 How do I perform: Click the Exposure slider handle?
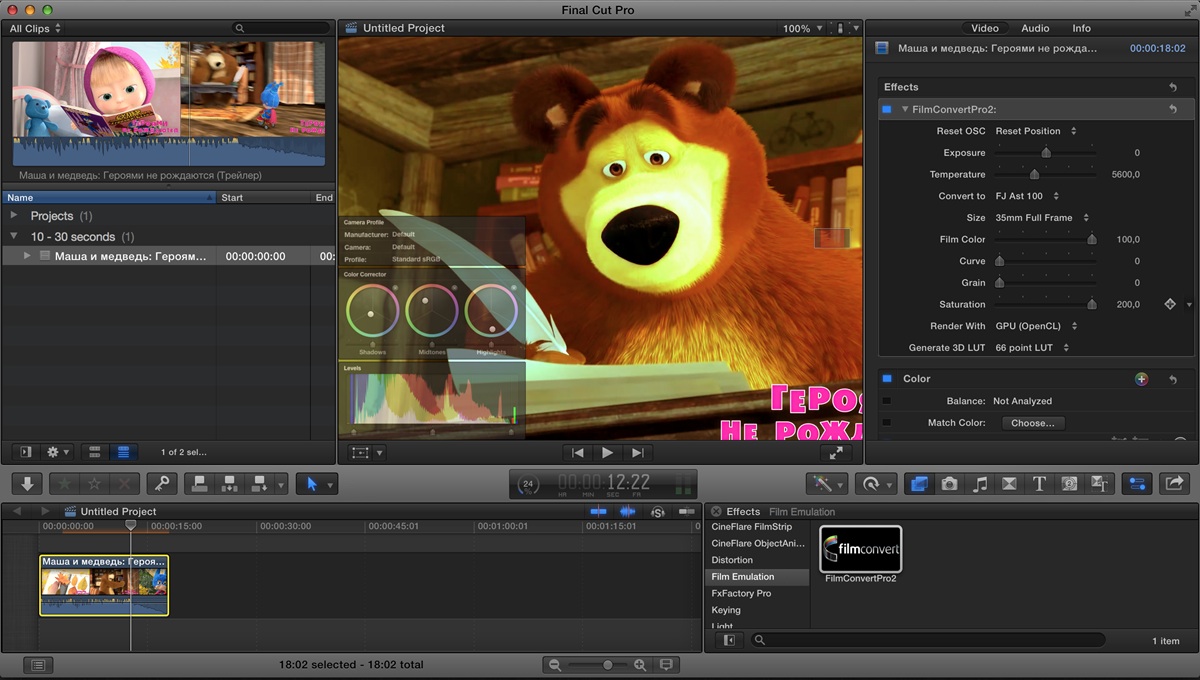1046,153
